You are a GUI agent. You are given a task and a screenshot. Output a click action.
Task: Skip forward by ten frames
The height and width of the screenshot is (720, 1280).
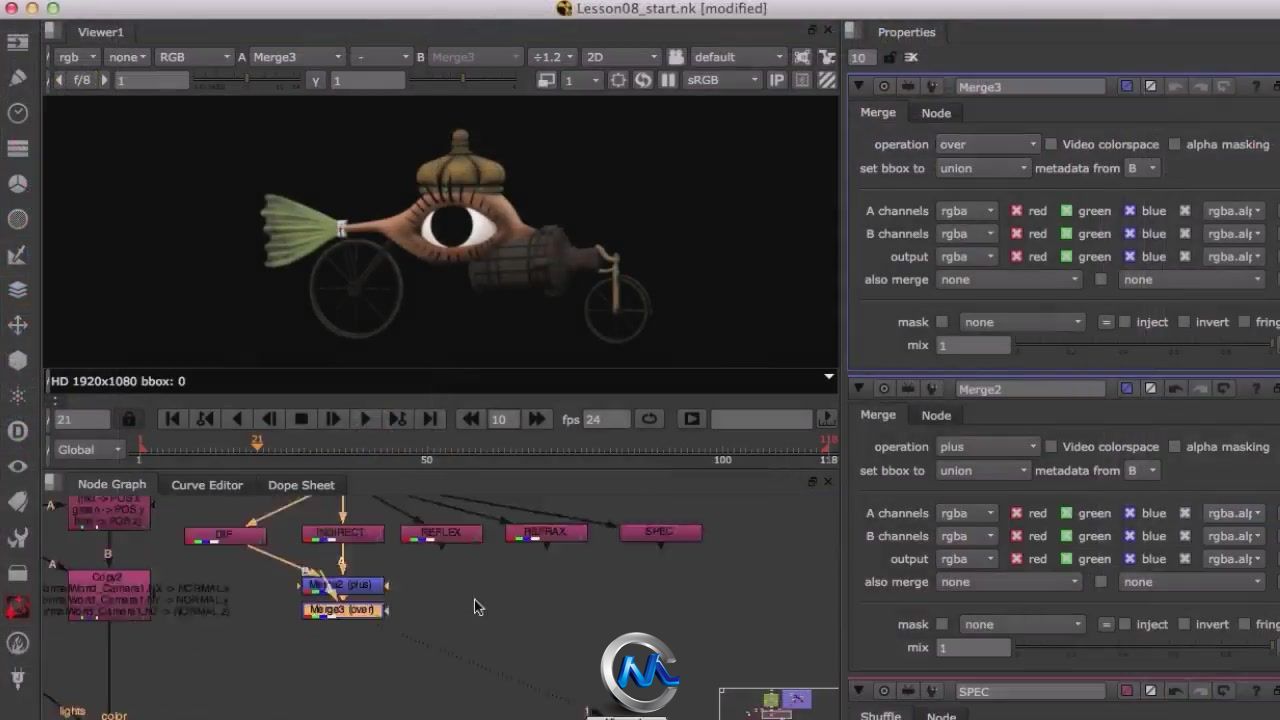pyautogui.click(x=536, y=419)
